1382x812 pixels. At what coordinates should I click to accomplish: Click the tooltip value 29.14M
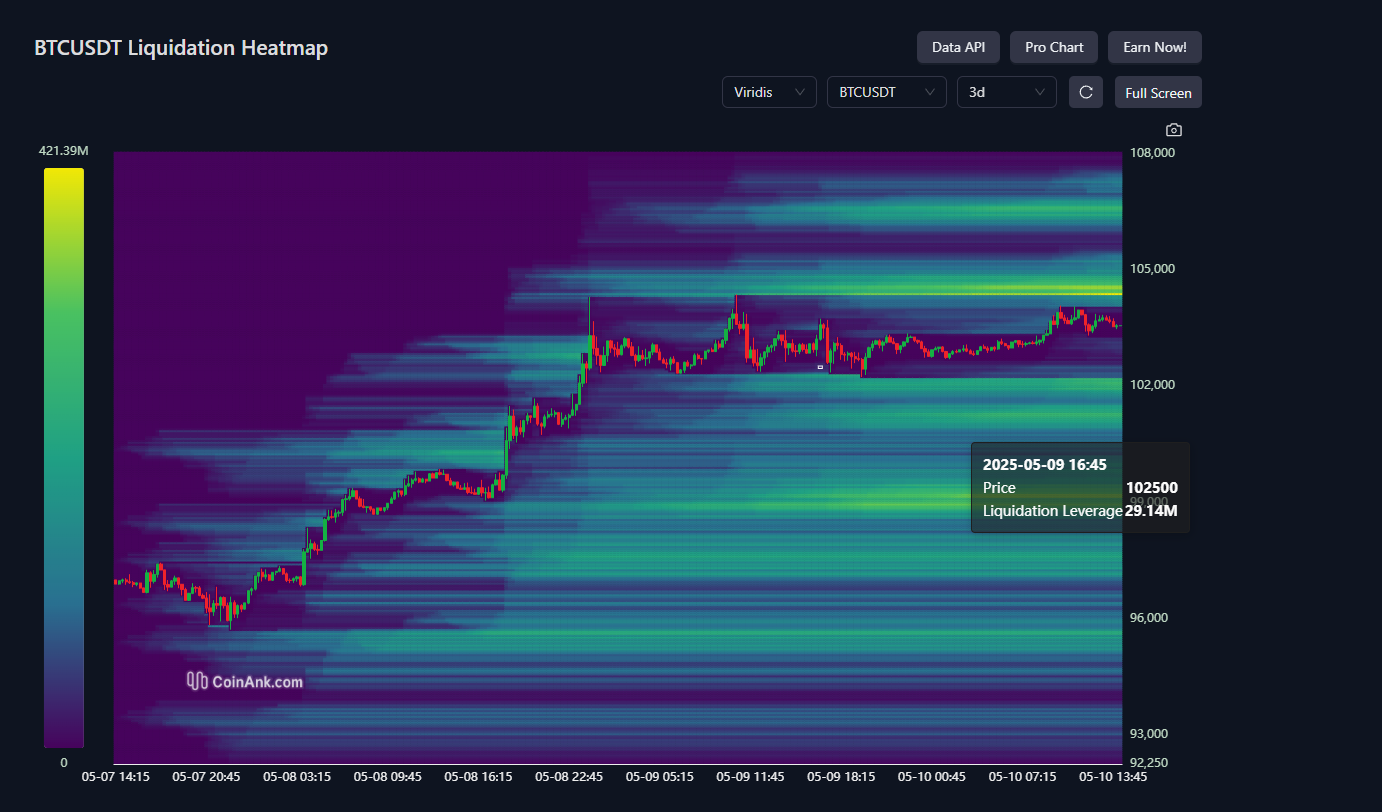tap(1151, 511)
